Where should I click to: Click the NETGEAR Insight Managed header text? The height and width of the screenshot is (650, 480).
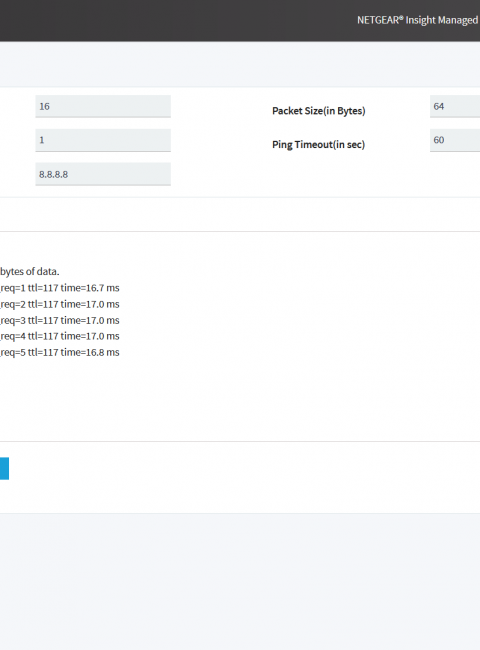418,20
